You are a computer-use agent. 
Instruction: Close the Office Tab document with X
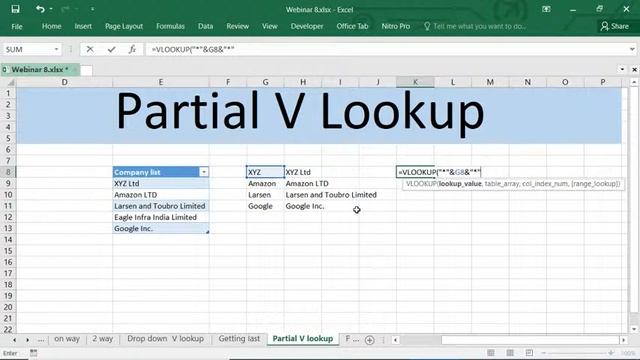pyautogui.click(x=634, y=70)
